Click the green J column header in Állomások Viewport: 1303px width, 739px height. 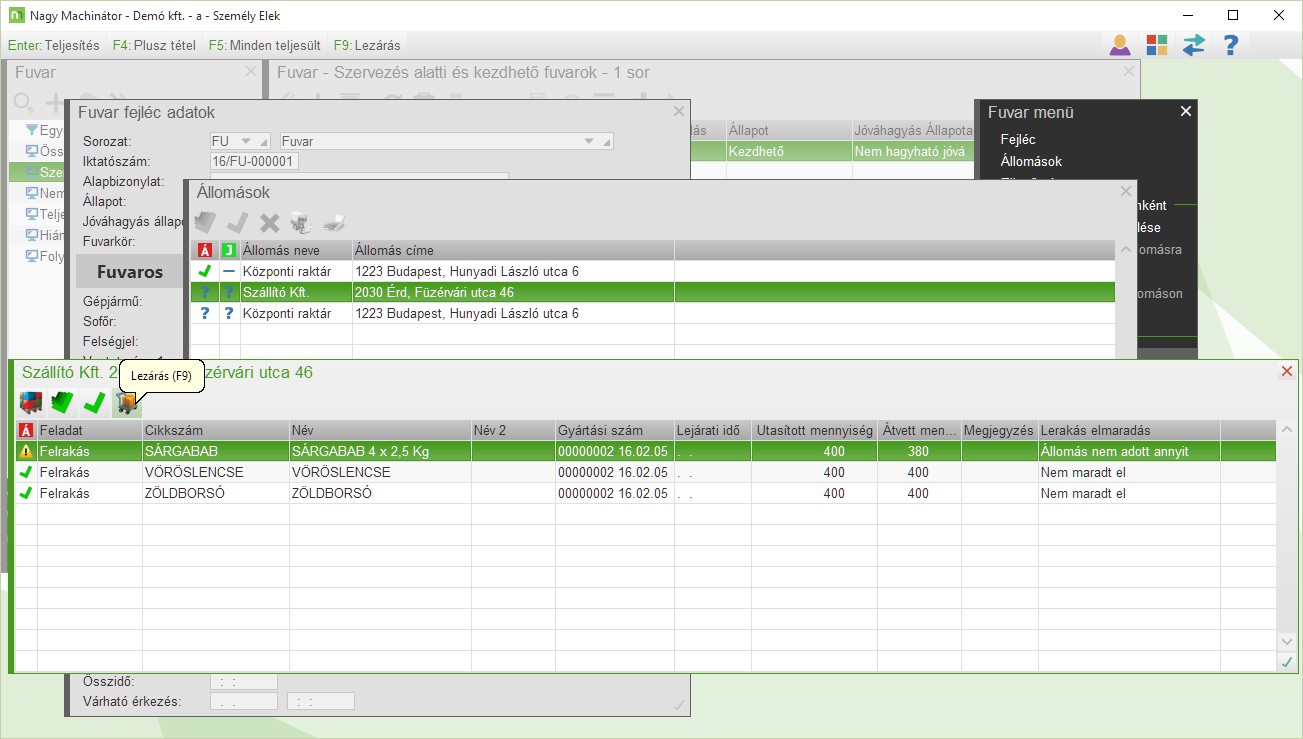(229, 250)
